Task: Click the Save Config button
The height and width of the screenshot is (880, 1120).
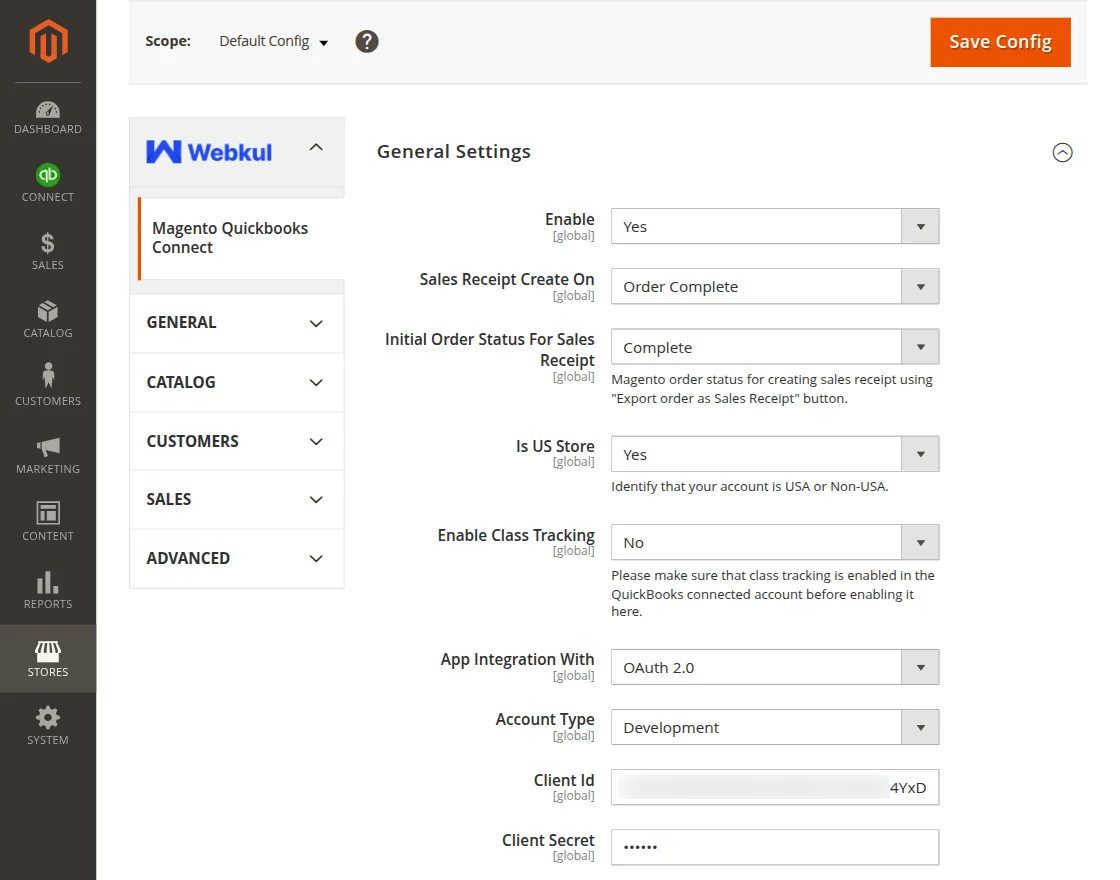Action: click(x=1000, y=42)
